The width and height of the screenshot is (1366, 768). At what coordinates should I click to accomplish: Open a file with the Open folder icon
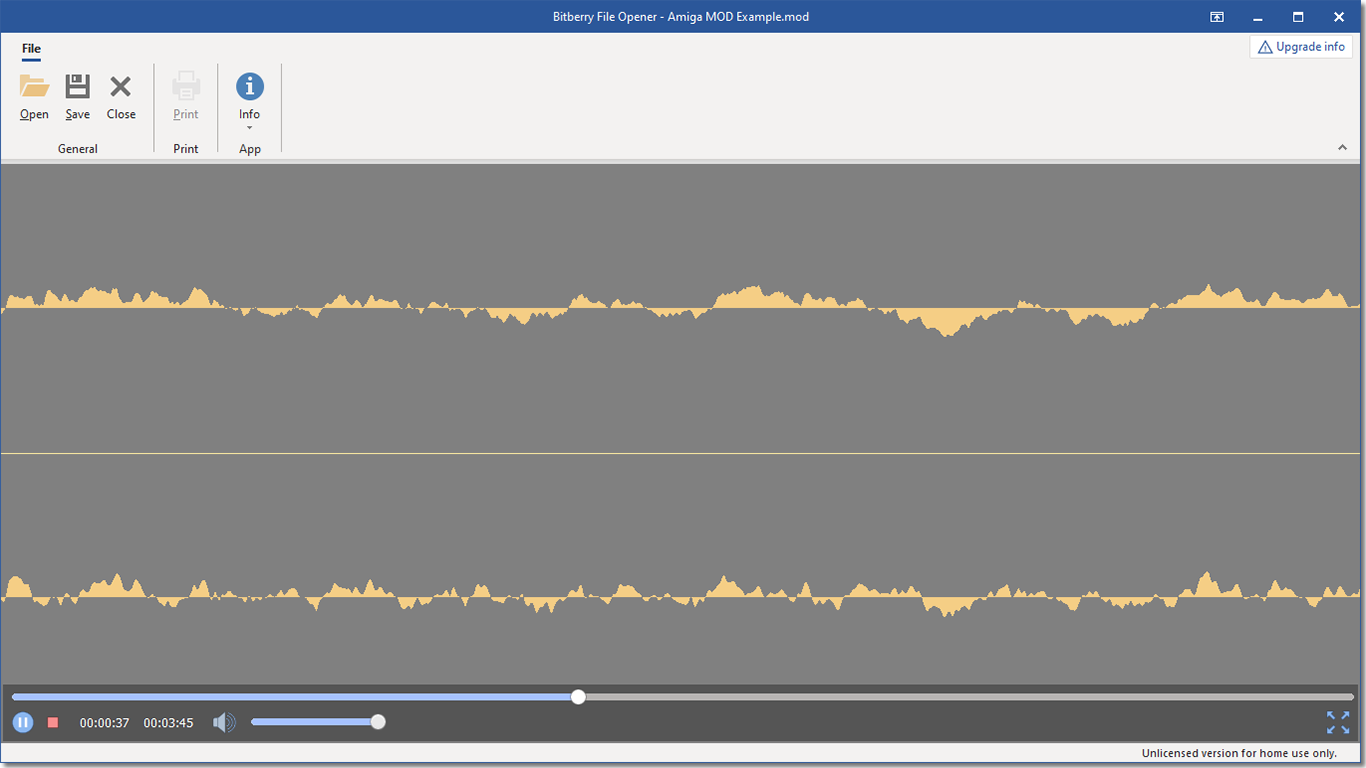pyautogui.click(x=34, y=86)
